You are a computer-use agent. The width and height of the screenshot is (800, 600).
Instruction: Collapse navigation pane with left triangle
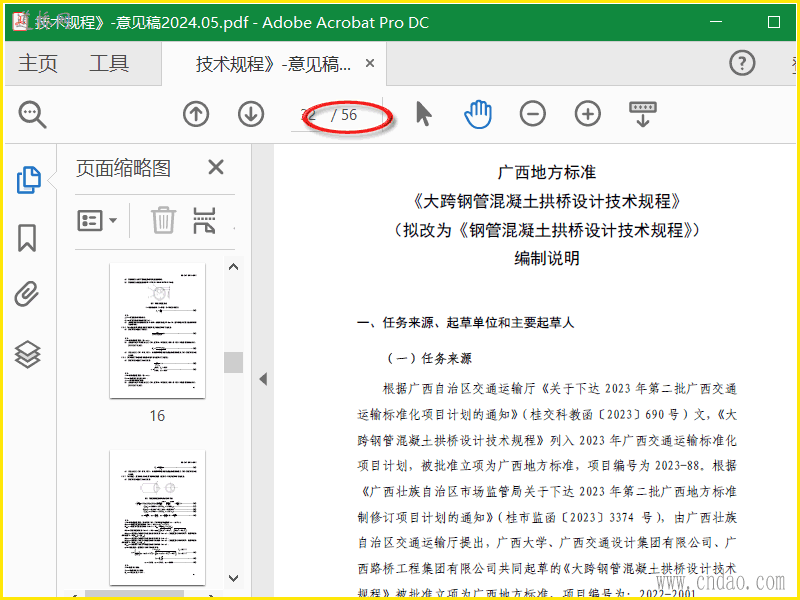[x=263, y=379]
